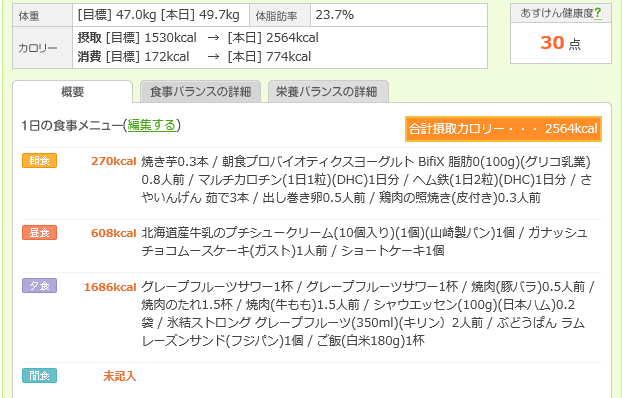Switch to 食事バランスの詳細 tab
The image size is (622, 398).
pyautogui.click(x=200, y=92)
